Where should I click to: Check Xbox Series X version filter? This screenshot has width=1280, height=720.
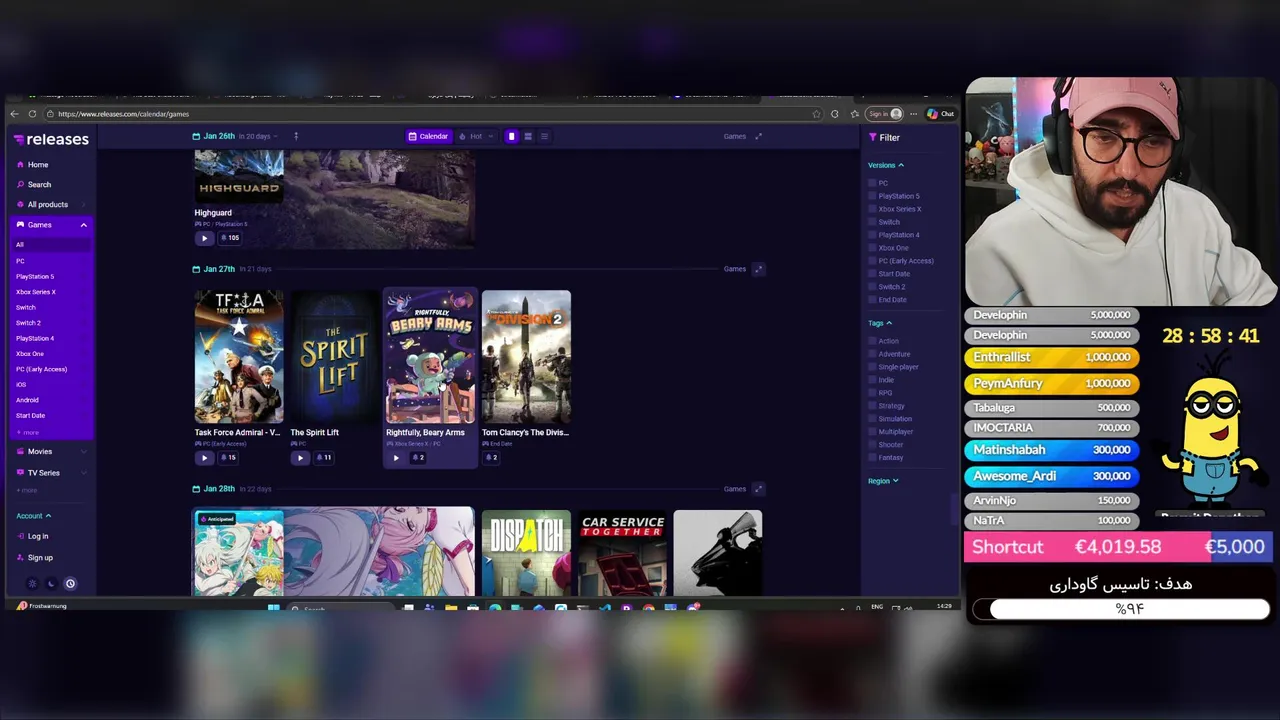click(872, 209)
